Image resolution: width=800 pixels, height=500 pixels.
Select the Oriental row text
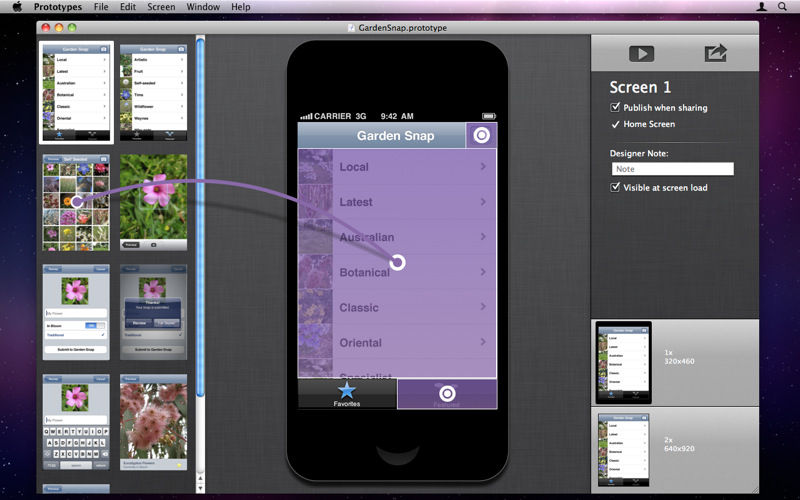pos(361,343)
